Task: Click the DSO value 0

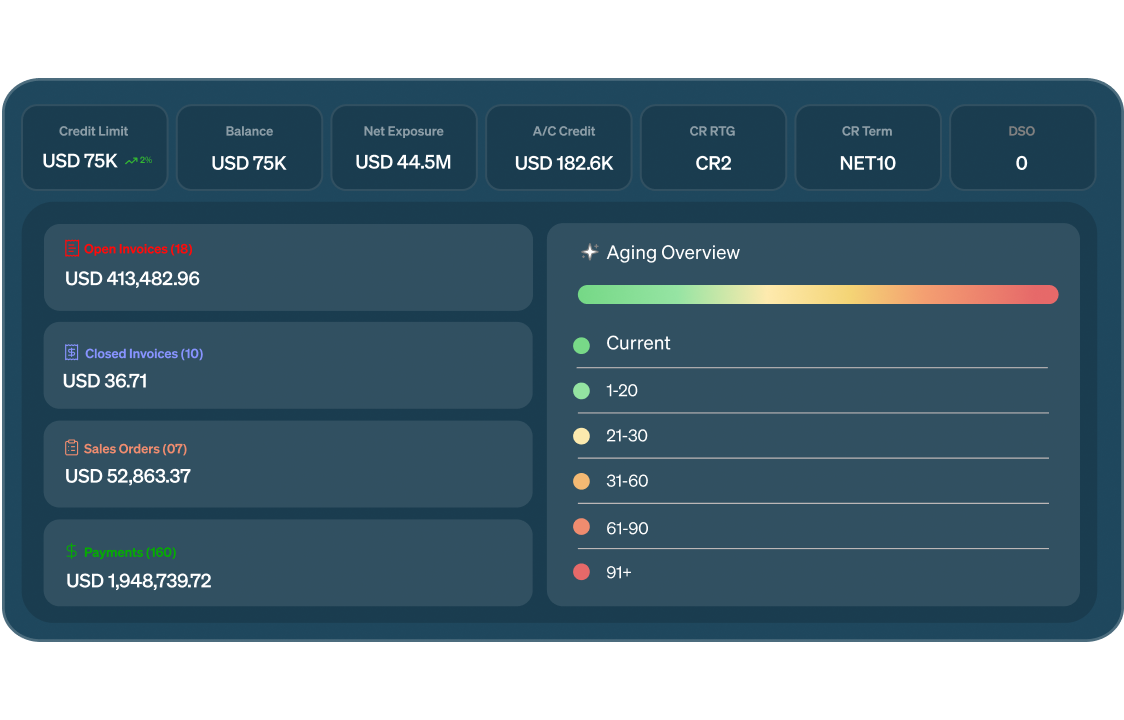Action: click(1021, 164)
